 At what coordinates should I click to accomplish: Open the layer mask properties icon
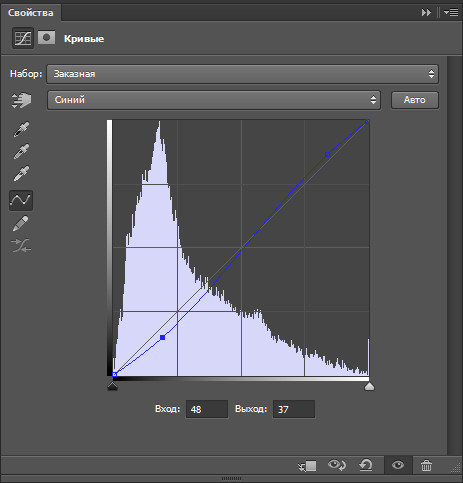46,38
